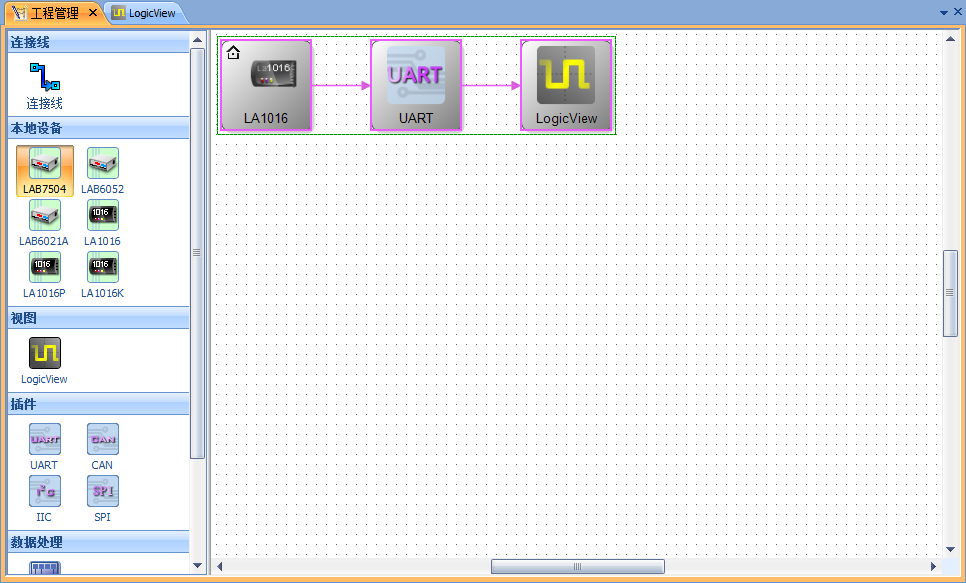Collapse the 视图 section header
Viewport: 966px width, 583px height.
coord(99,318)
